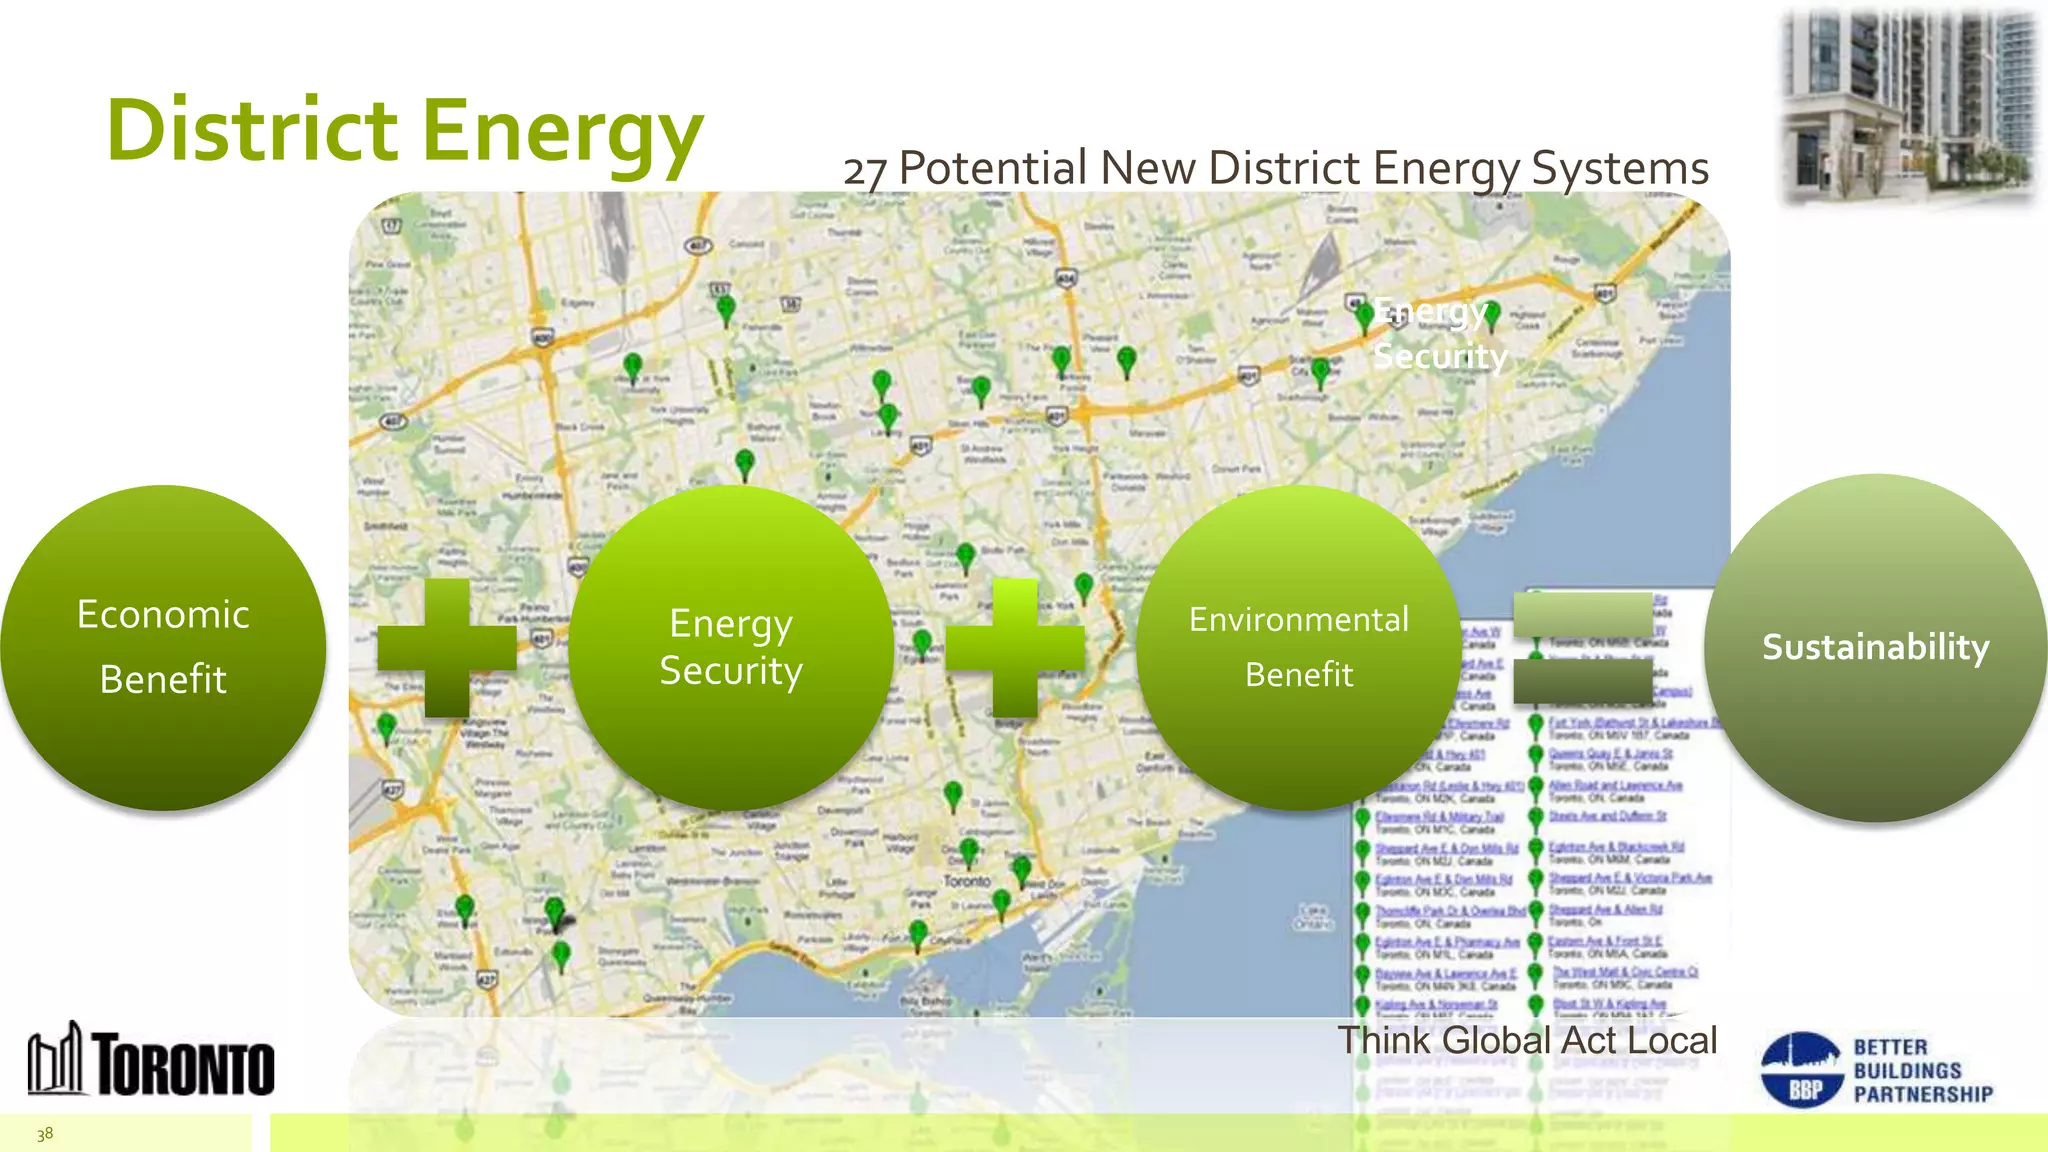
Task: Open Eglinton Ave E & Pharmacy Ave link
Action: click(1448, 943)
